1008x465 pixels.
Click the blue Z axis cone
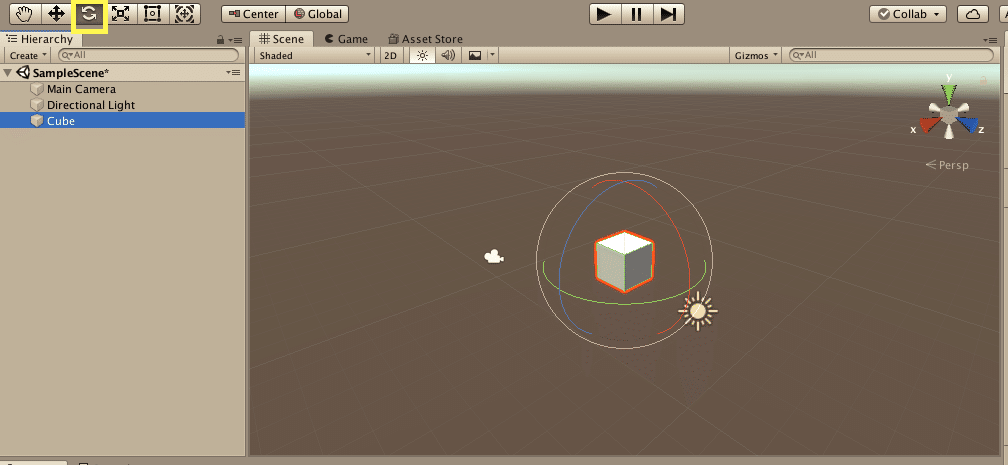(x=967, y=124)
